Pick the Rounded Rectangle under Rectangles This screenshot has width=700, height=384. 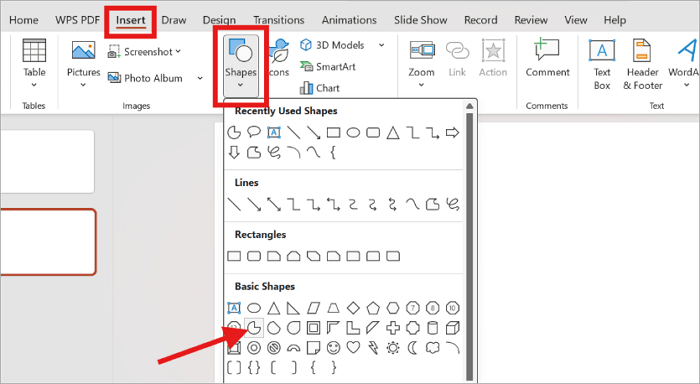click(254, 256)
